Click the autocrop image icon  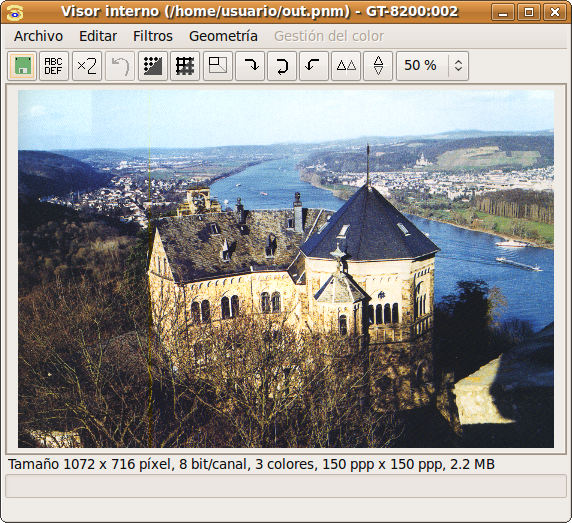218,66
